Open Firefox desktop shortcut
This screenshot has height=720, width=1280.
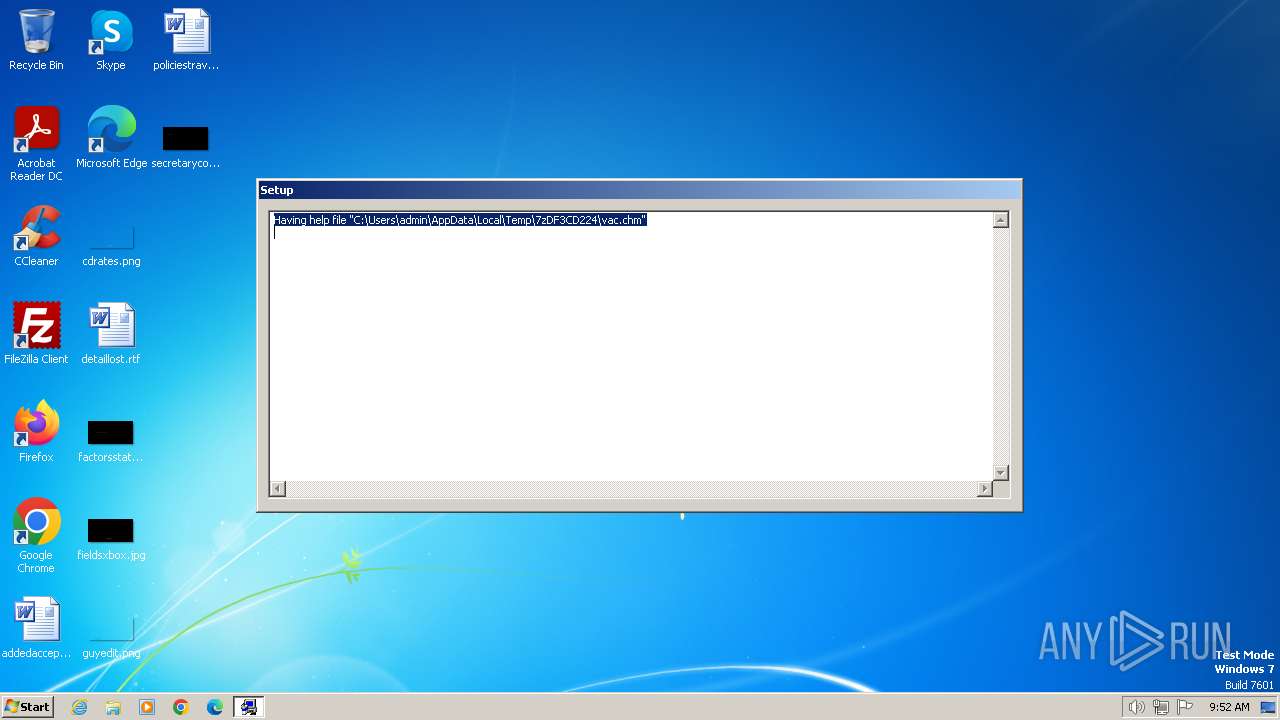[36, 432]
